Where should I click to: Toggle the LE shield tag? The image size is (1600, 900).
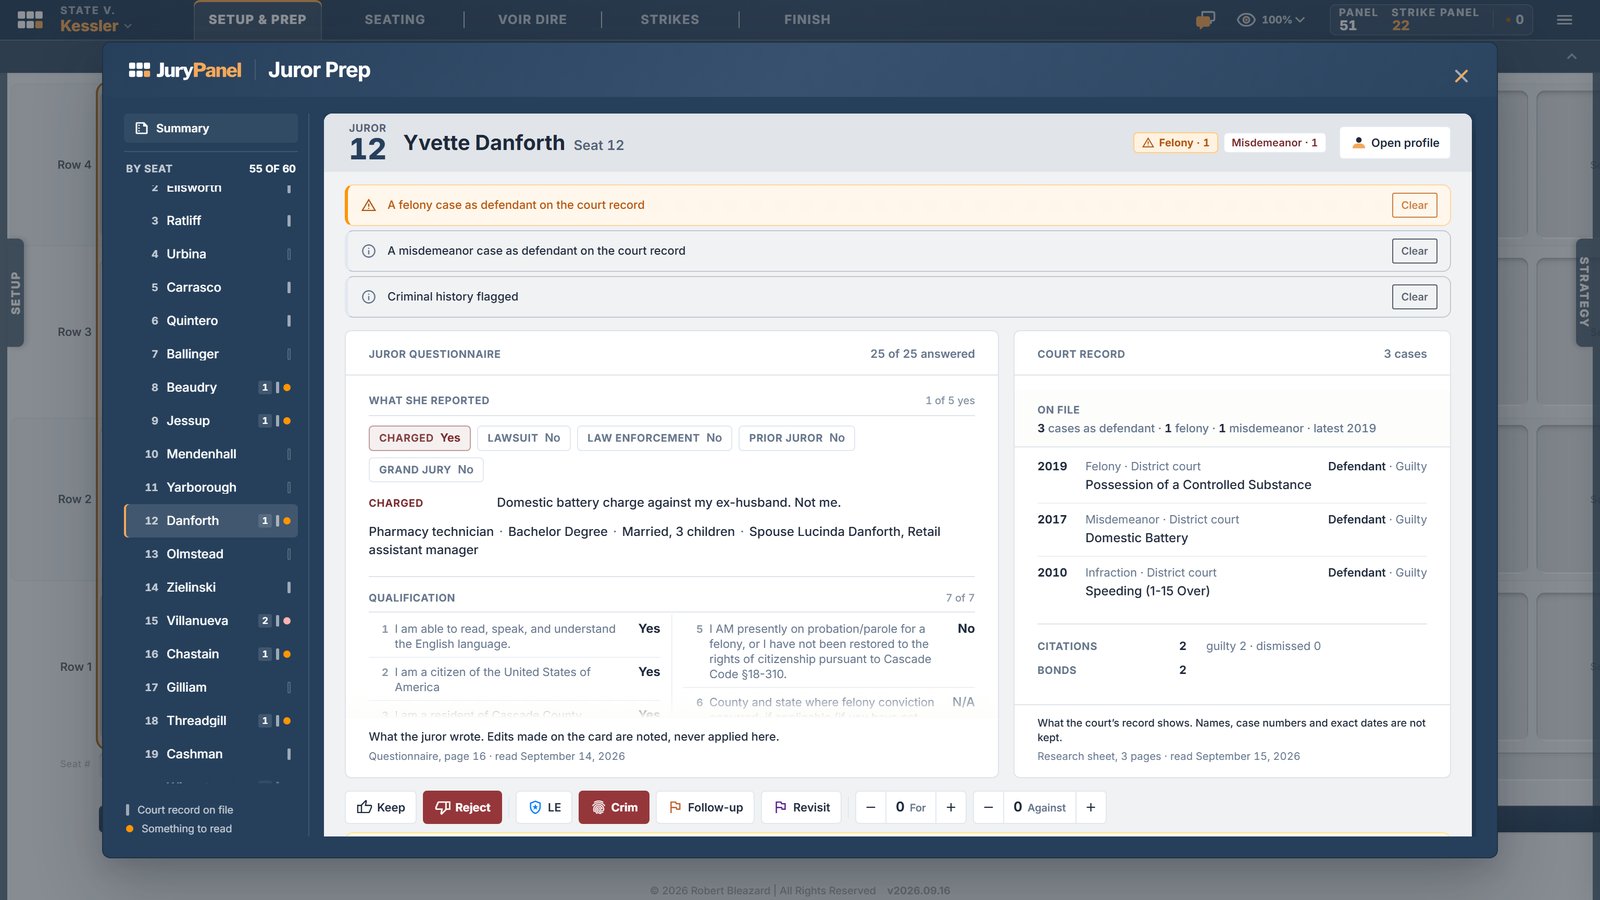(544, 807)
